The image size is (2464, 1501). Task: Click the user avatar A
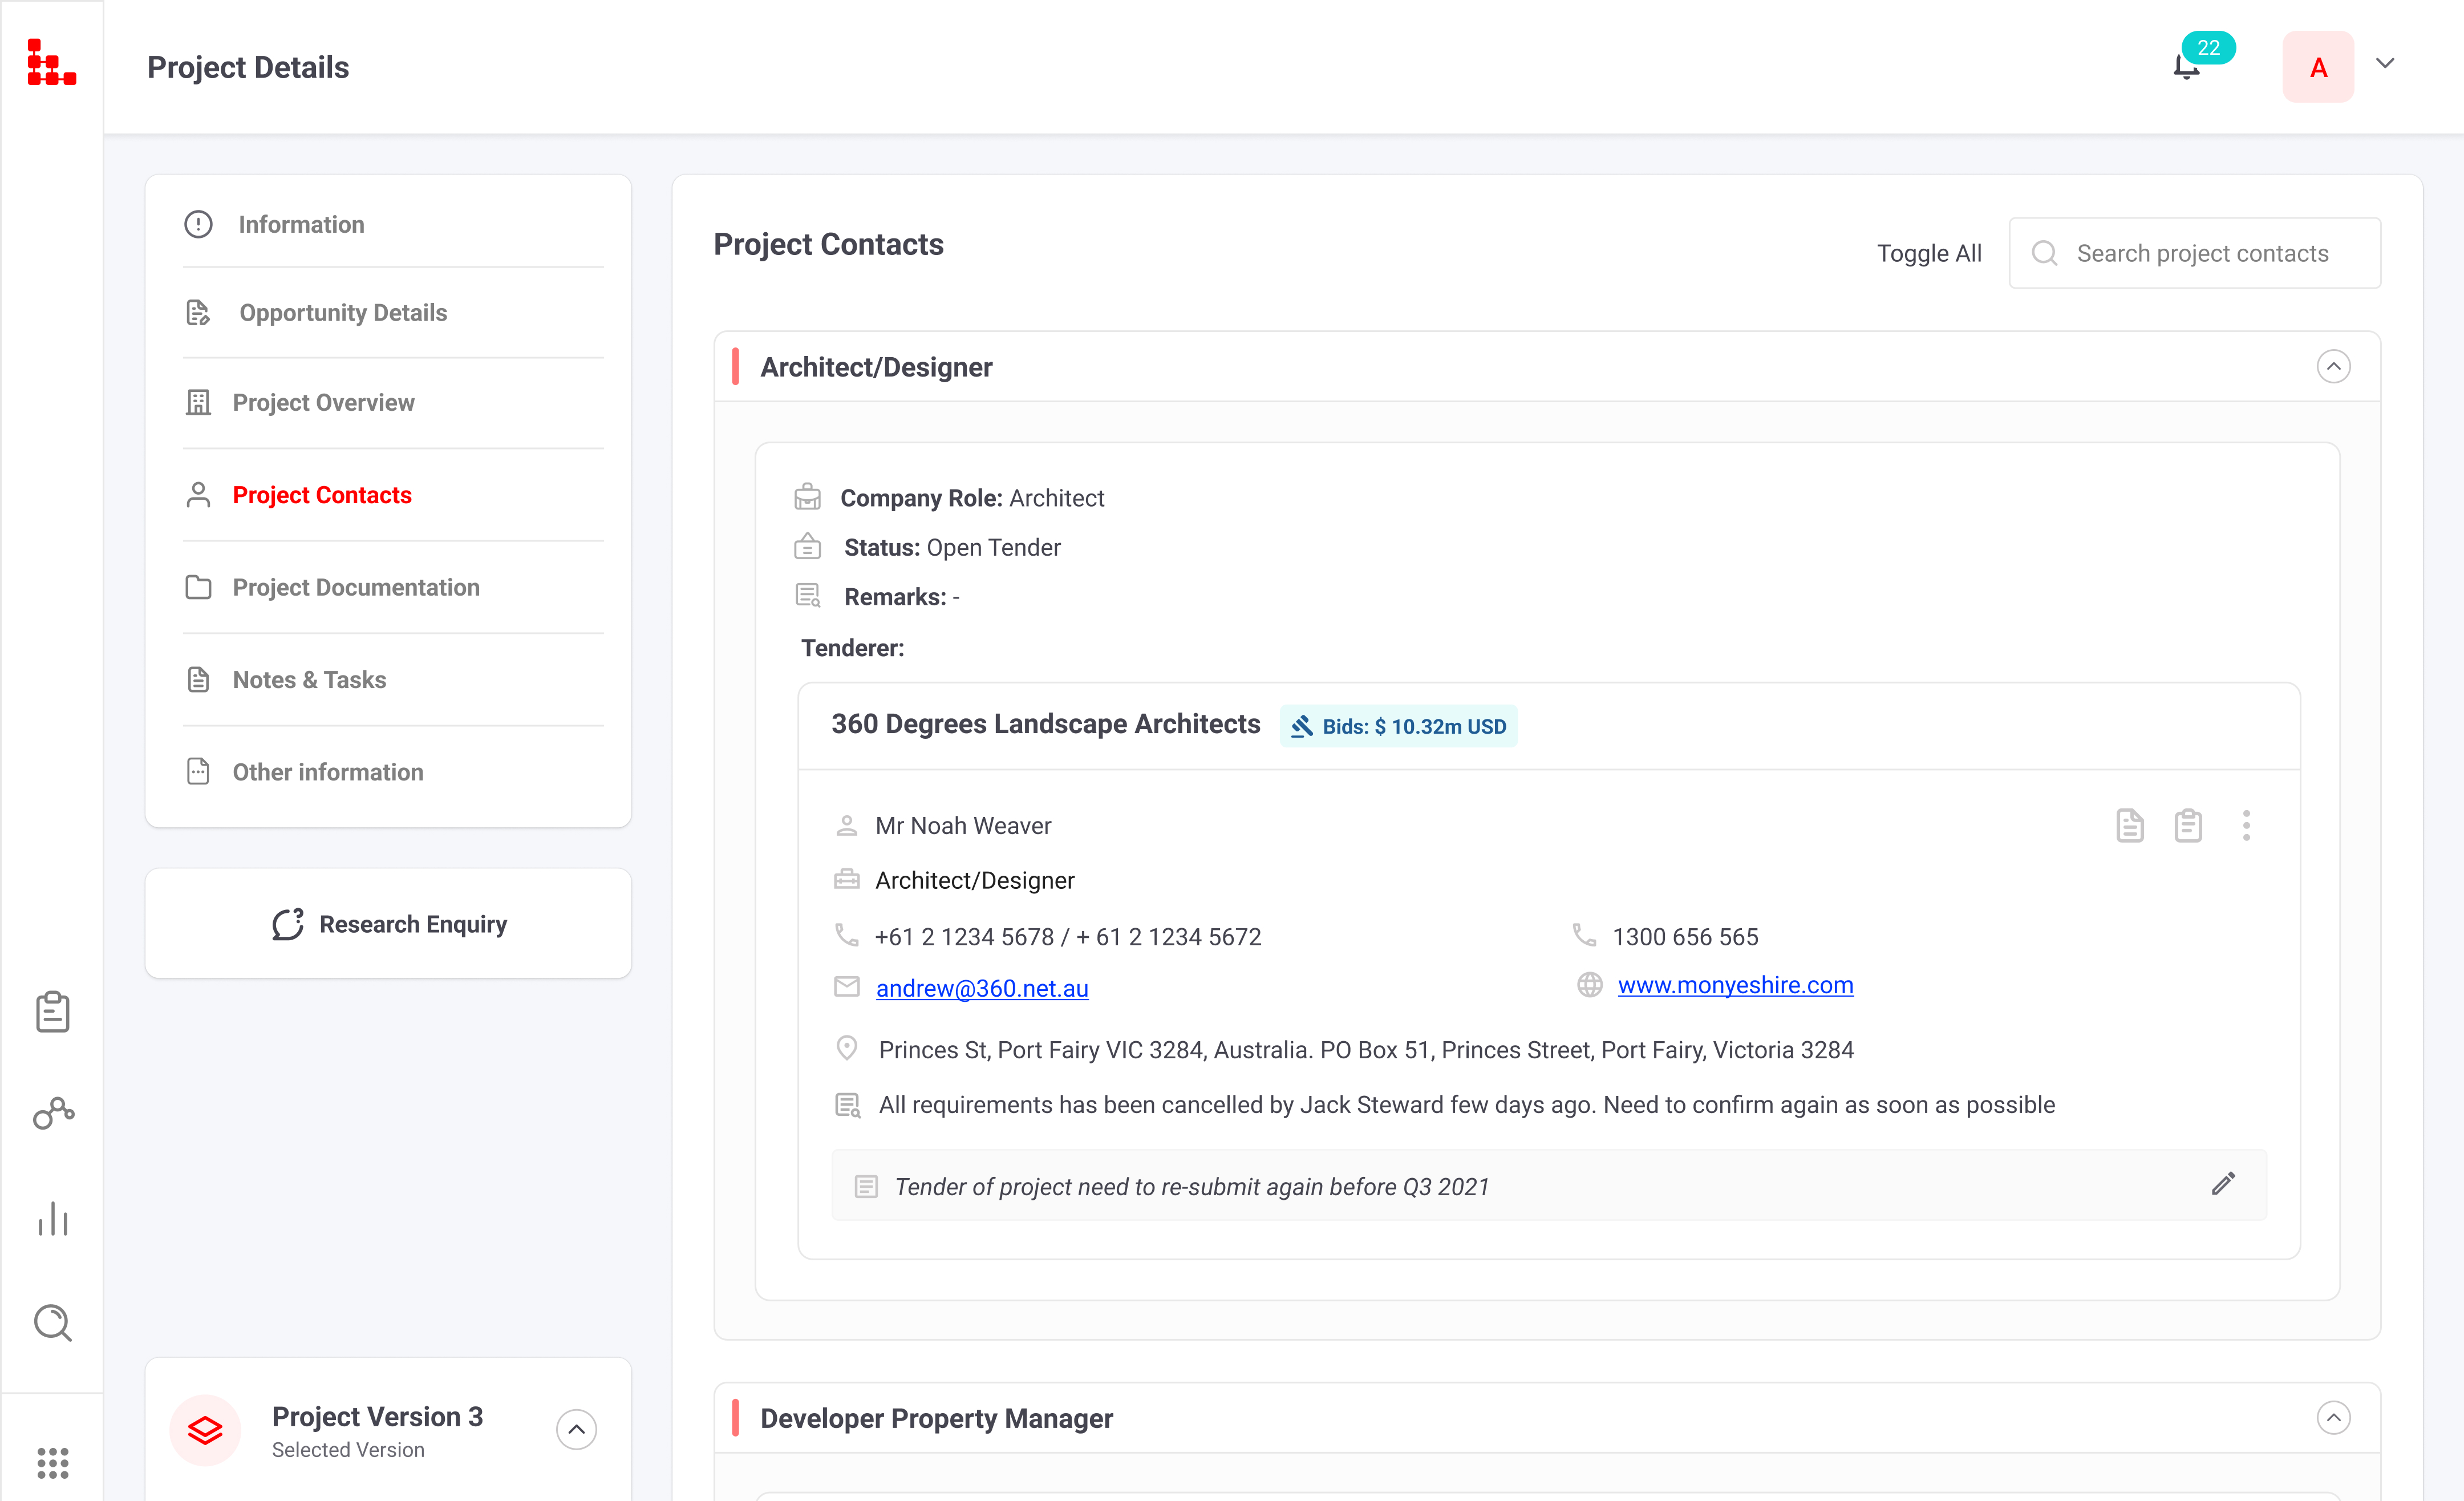click(2318, 67)
